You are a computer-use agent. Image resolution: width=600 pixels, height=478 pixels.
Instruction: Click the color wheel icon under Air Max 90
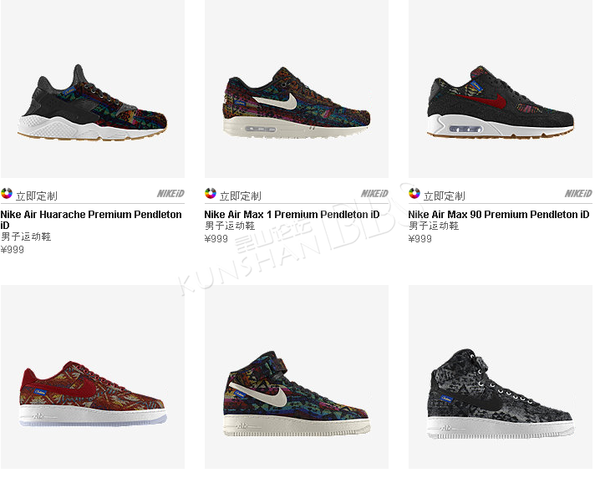(x=414, y=194)
